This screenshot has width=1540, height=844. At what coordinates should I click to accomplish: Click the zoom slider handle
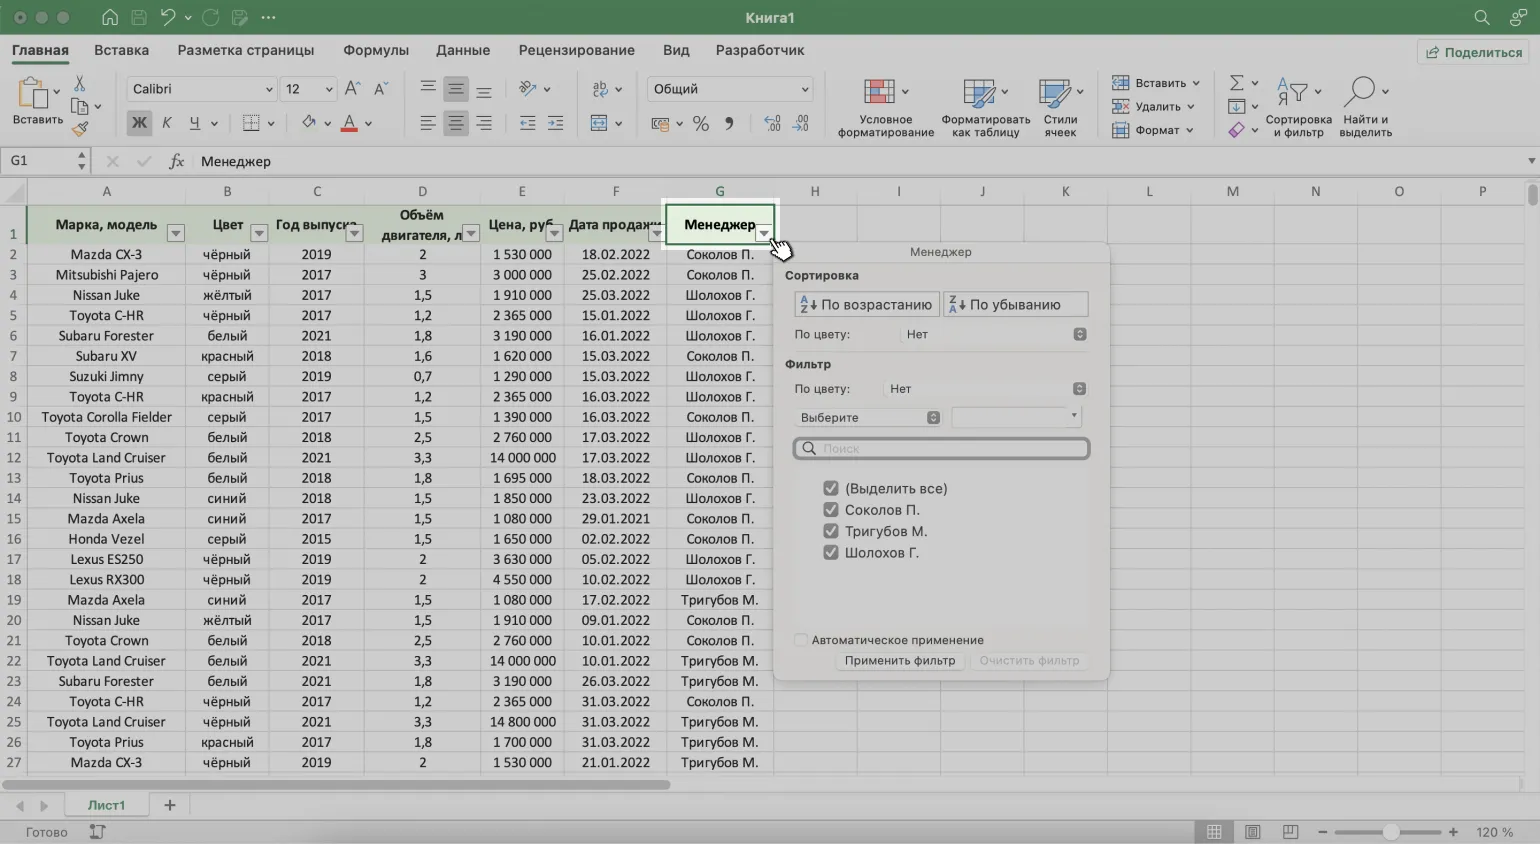tap(1391, 832)
